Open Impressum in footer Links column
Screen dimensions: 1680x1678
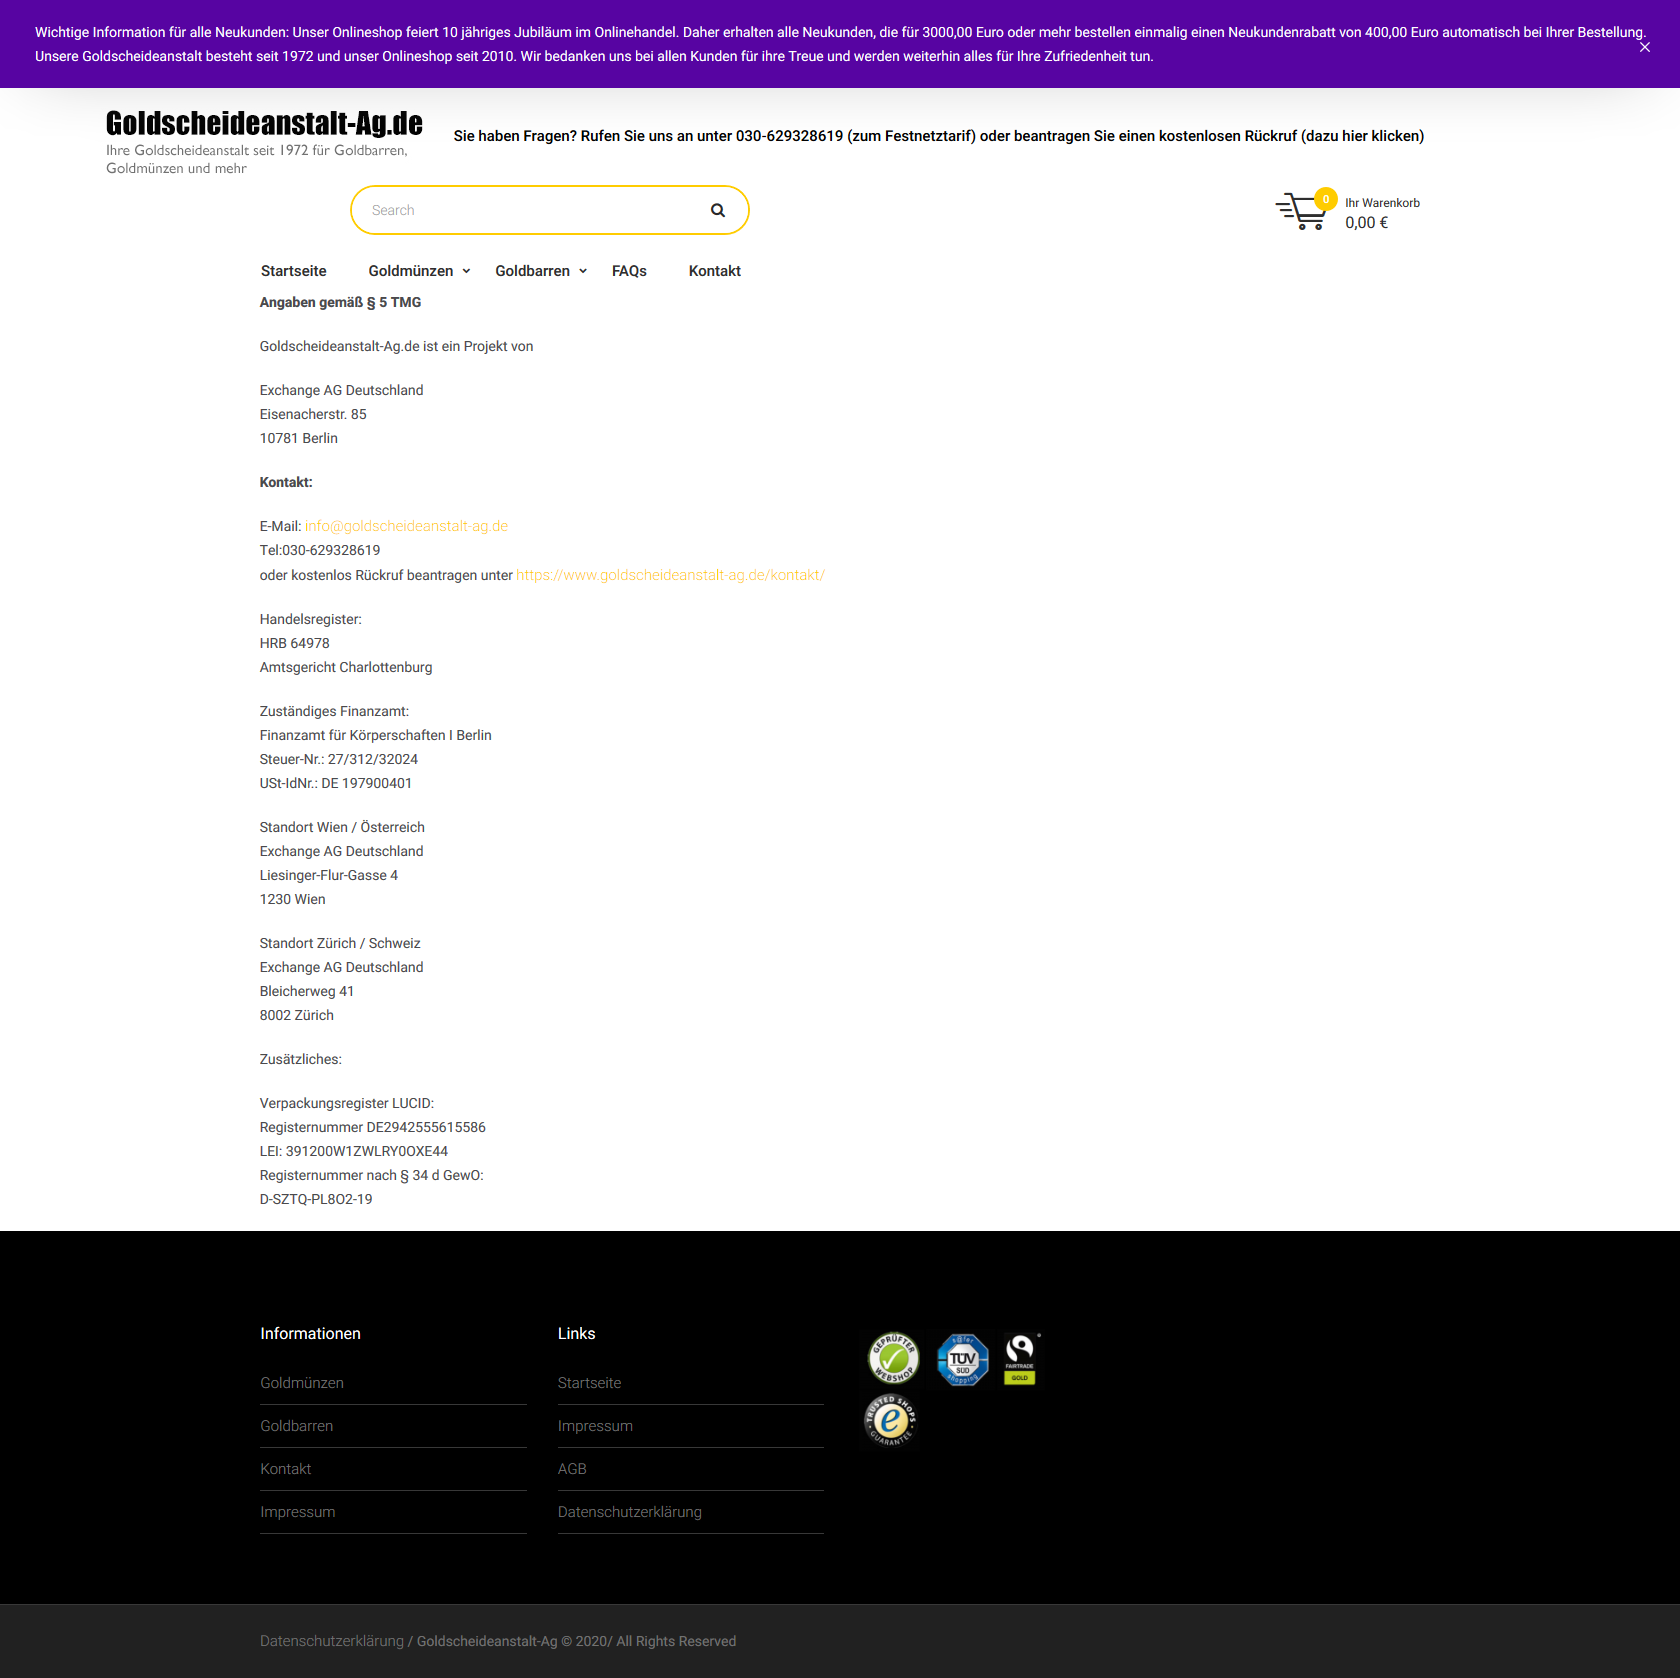coord(595,1426)
